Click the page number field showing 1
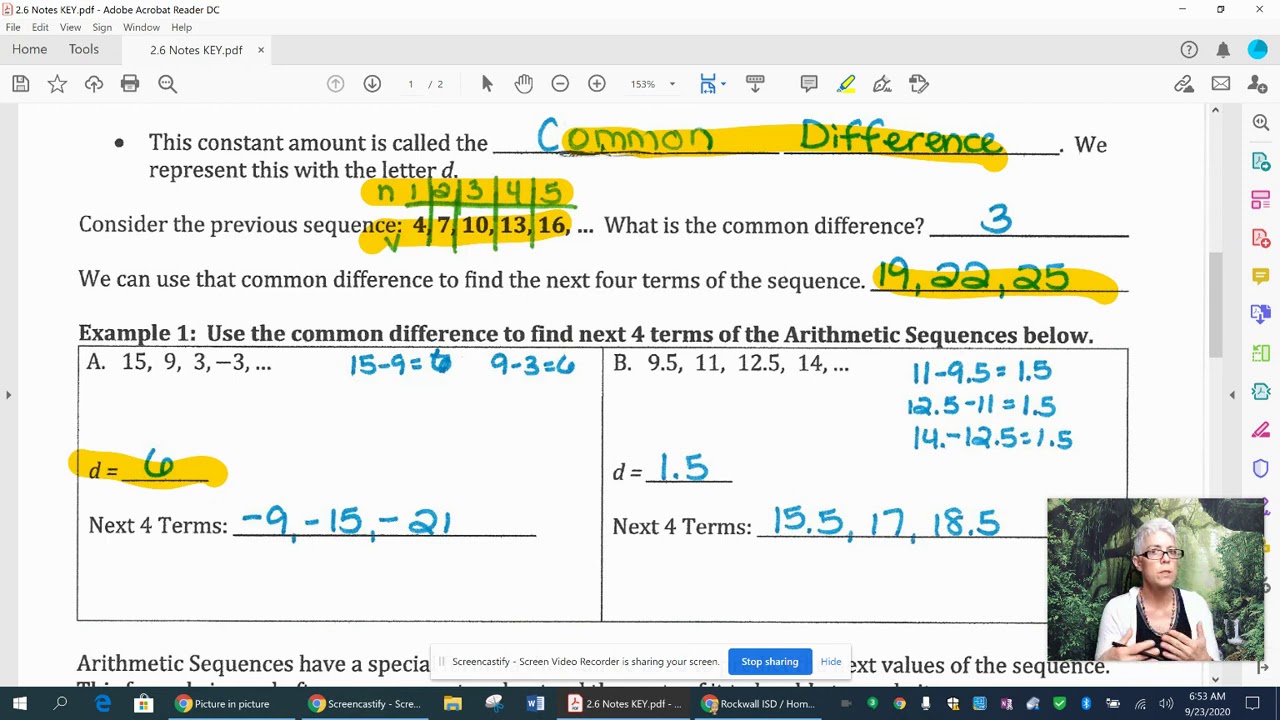This screenshot has width=1280, height=720. pyautogui.click(x=410, y=84)
